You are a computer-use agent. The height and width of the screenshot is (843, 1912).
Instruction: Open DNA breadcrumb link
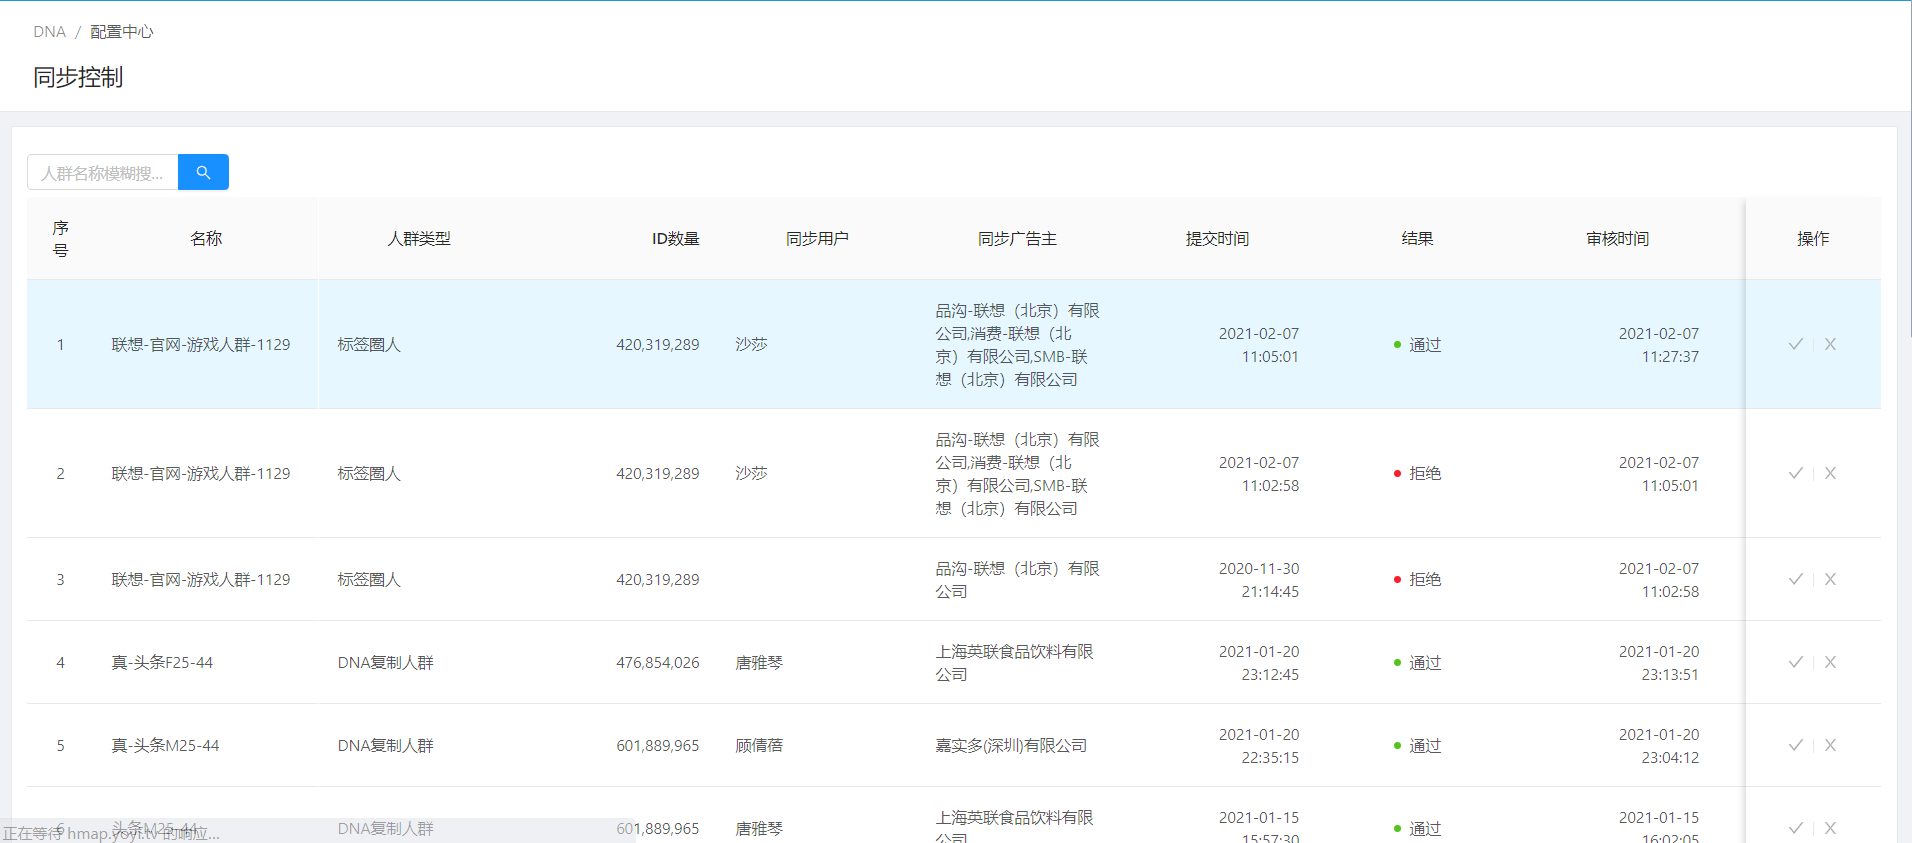click(x=49, y=32)
